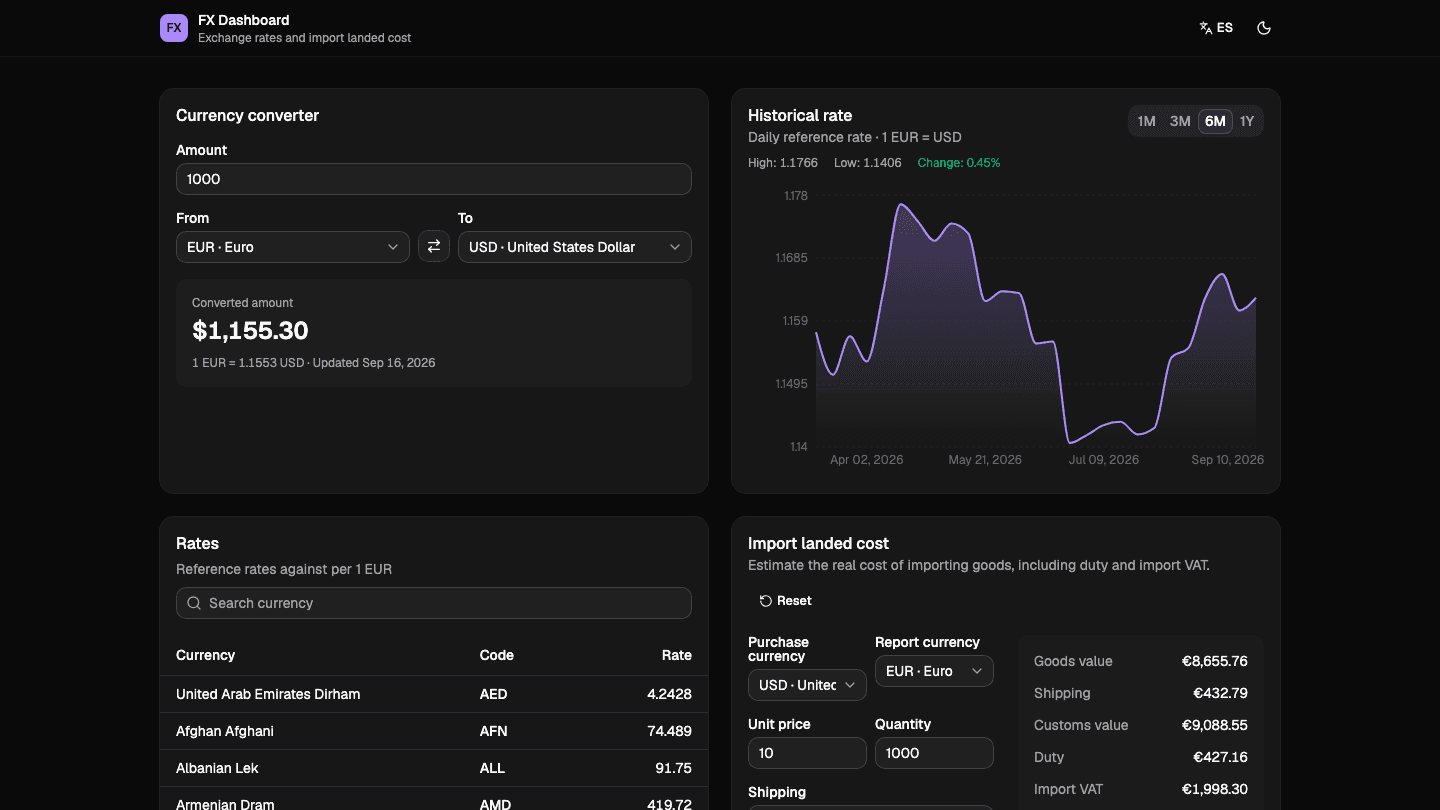Click the Goods value €8,655.76

click(1214, 661)
